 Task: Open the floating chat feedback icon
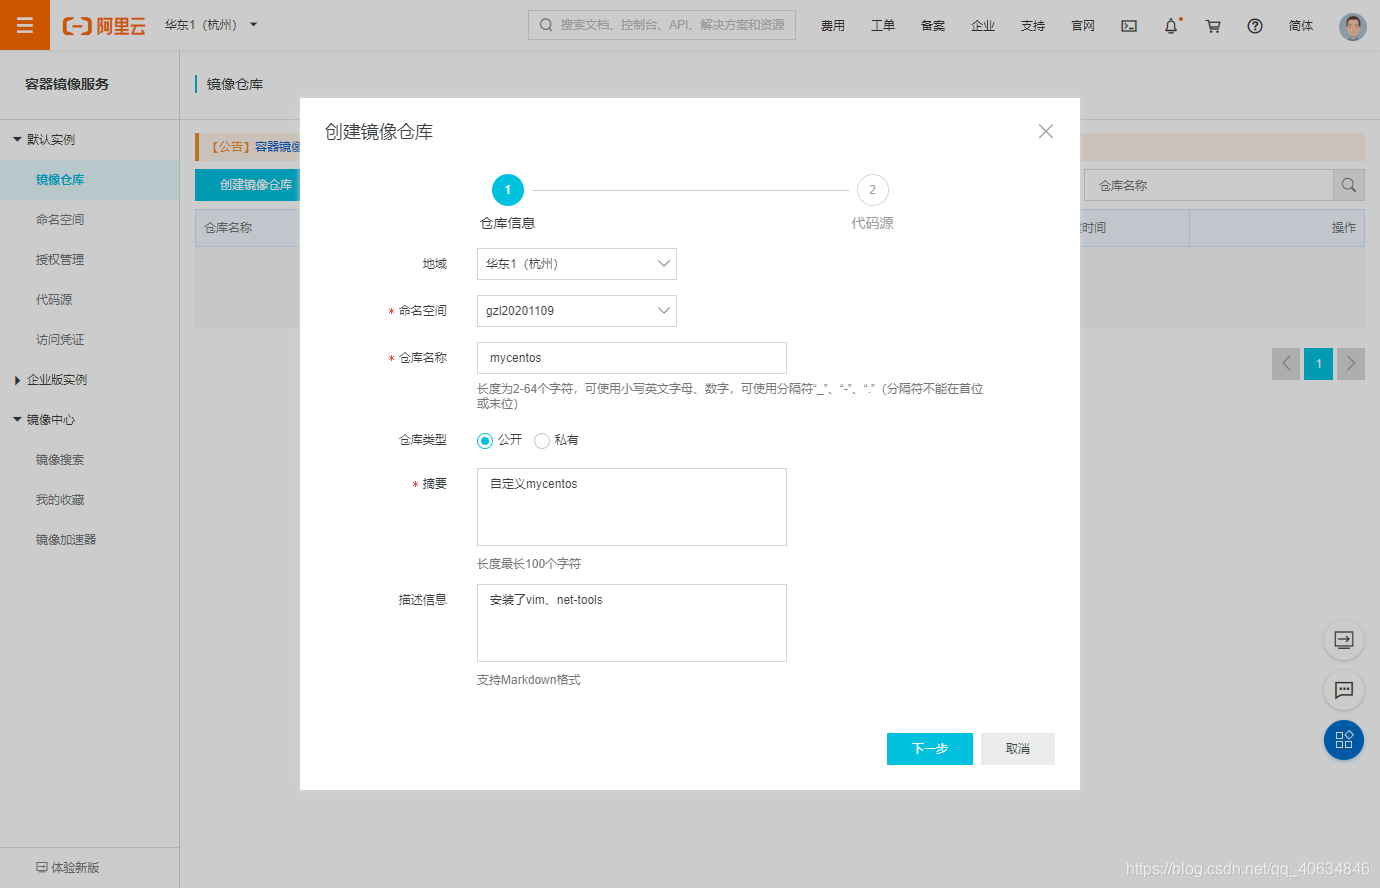(1344, 690)
